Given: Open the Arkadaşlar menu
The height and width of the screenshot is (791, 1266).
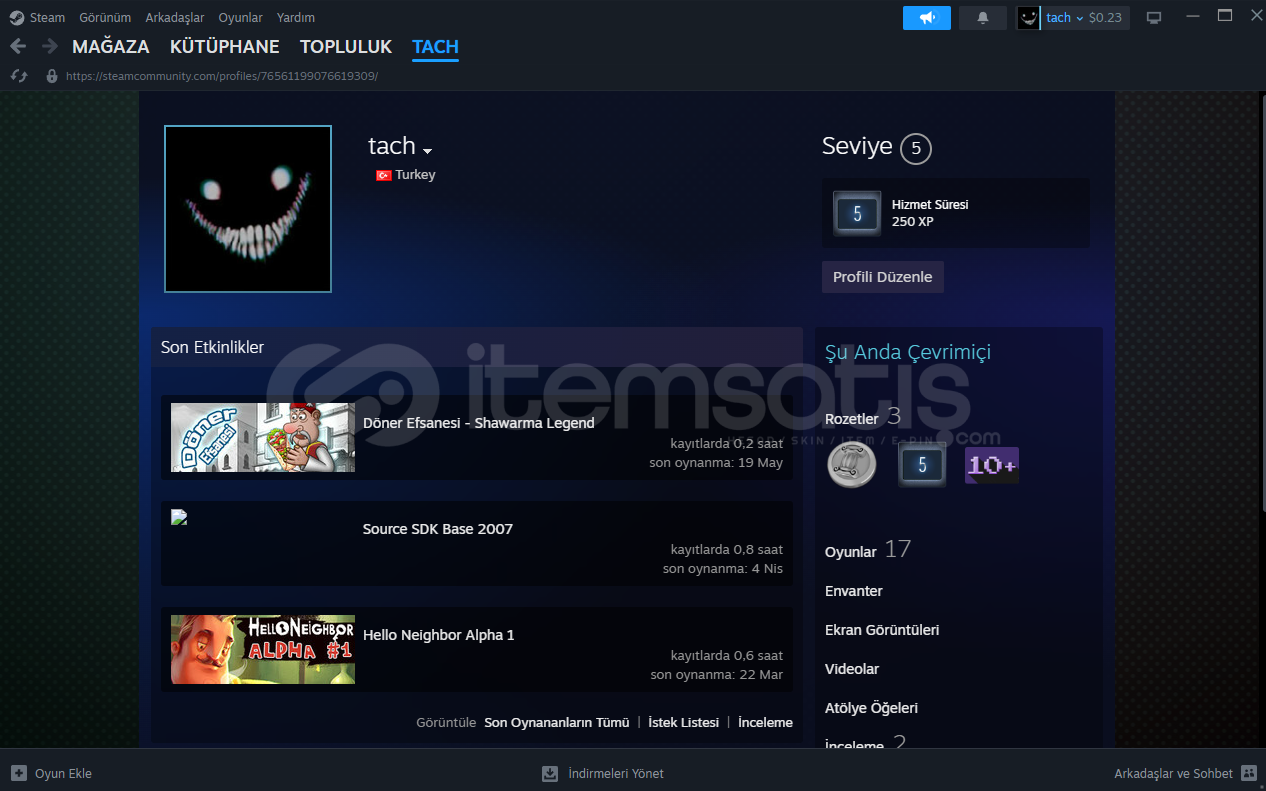Looking at the screenshot, I should coord(175,17).
